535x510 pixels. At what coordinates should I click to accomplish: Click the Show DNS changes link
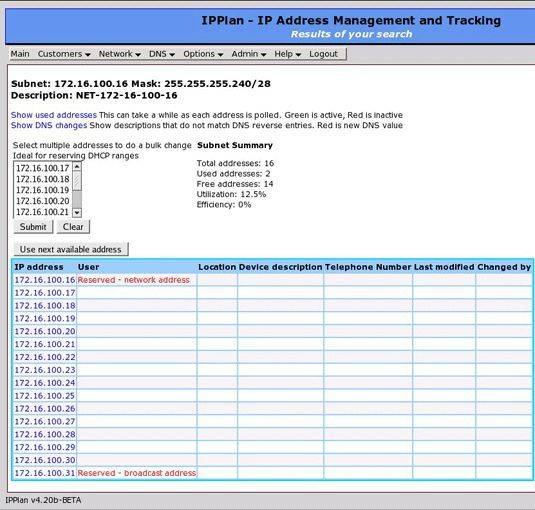coord(49,125)
